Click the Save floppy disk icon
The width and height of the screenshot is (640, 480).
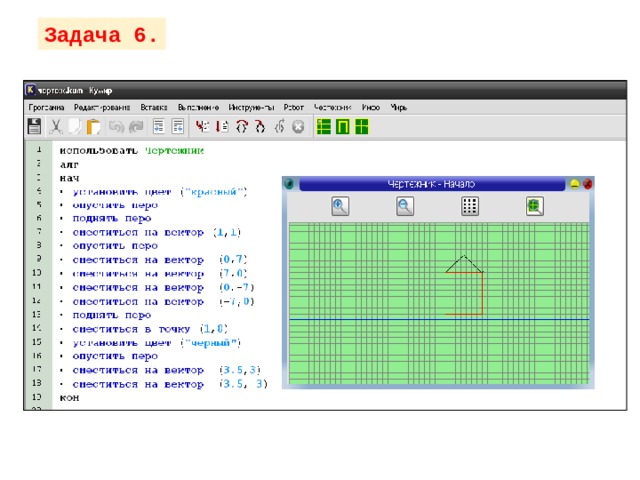coord(34,127)
